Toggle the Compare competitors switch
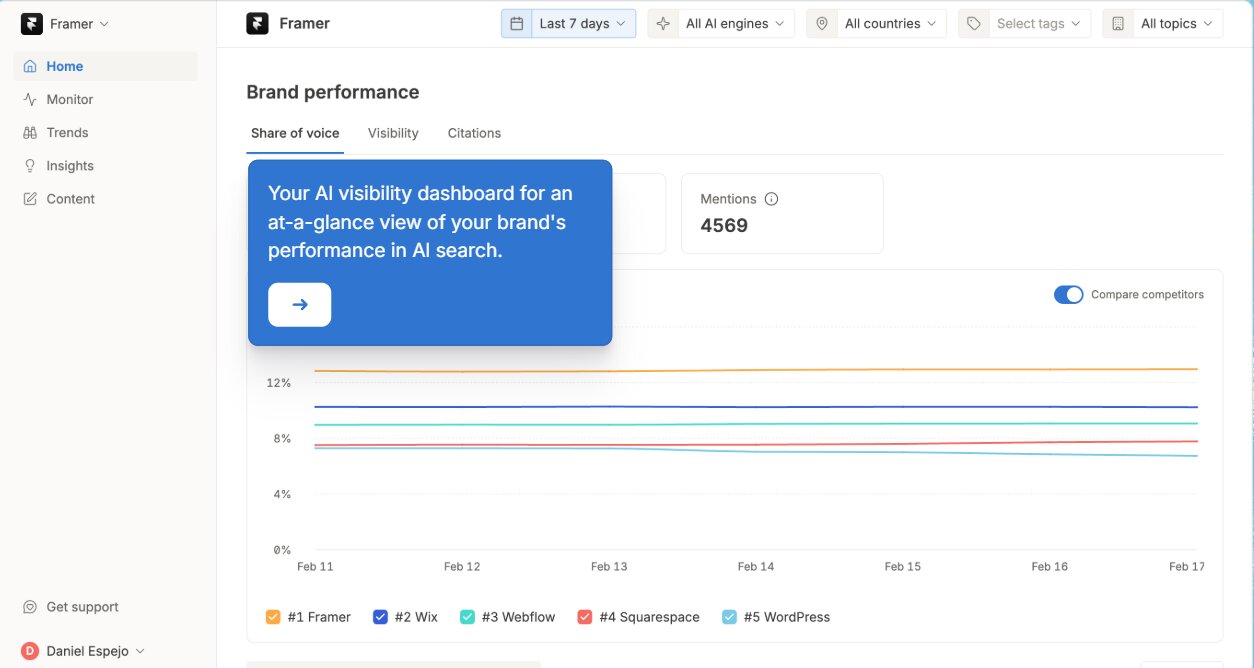Image resolution: width=1254 pixels, height=668 pixels. point(1068,295)
